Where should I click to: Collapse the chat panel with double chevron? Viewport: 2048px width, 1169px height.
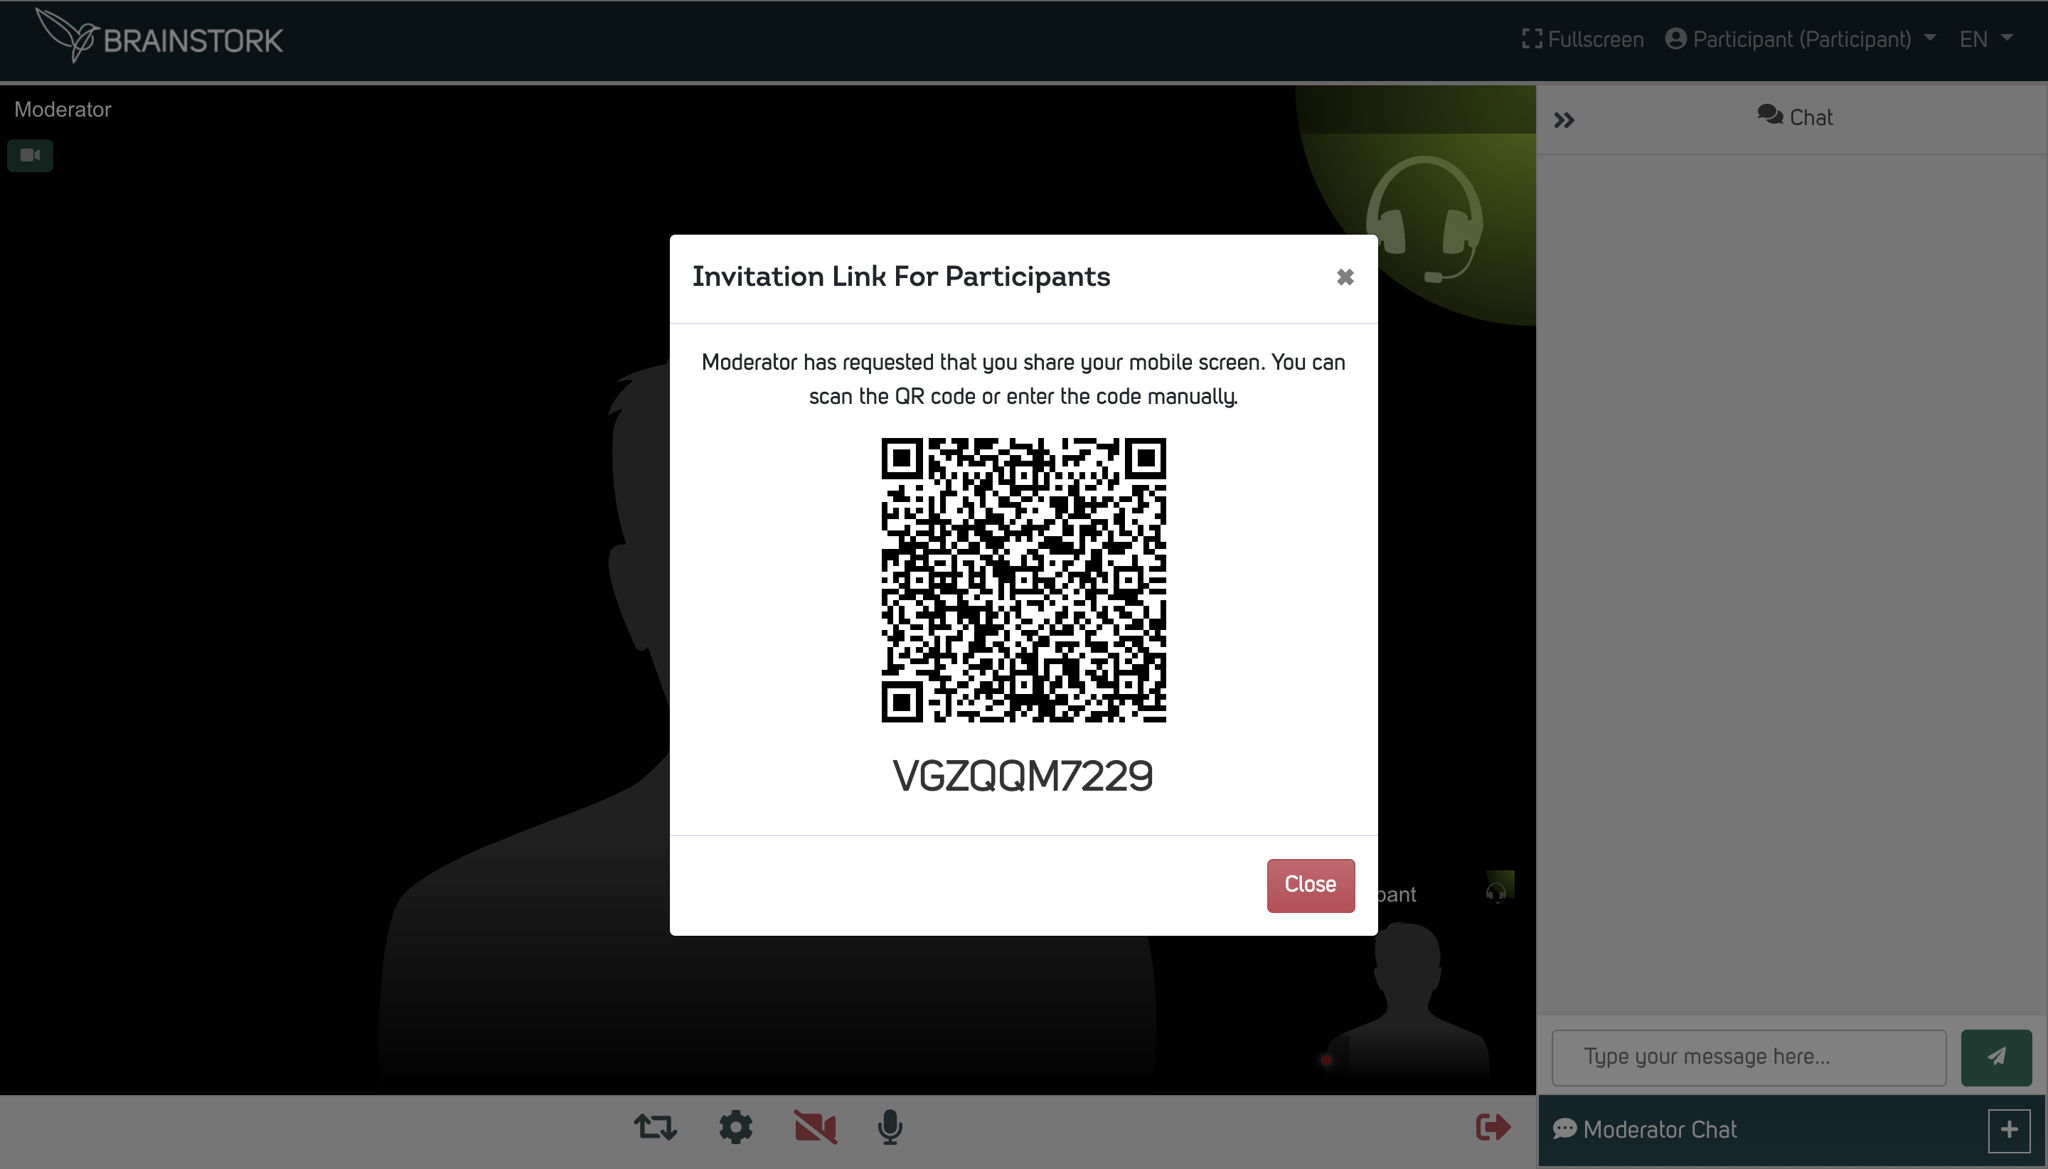(x=1564, y=120)
